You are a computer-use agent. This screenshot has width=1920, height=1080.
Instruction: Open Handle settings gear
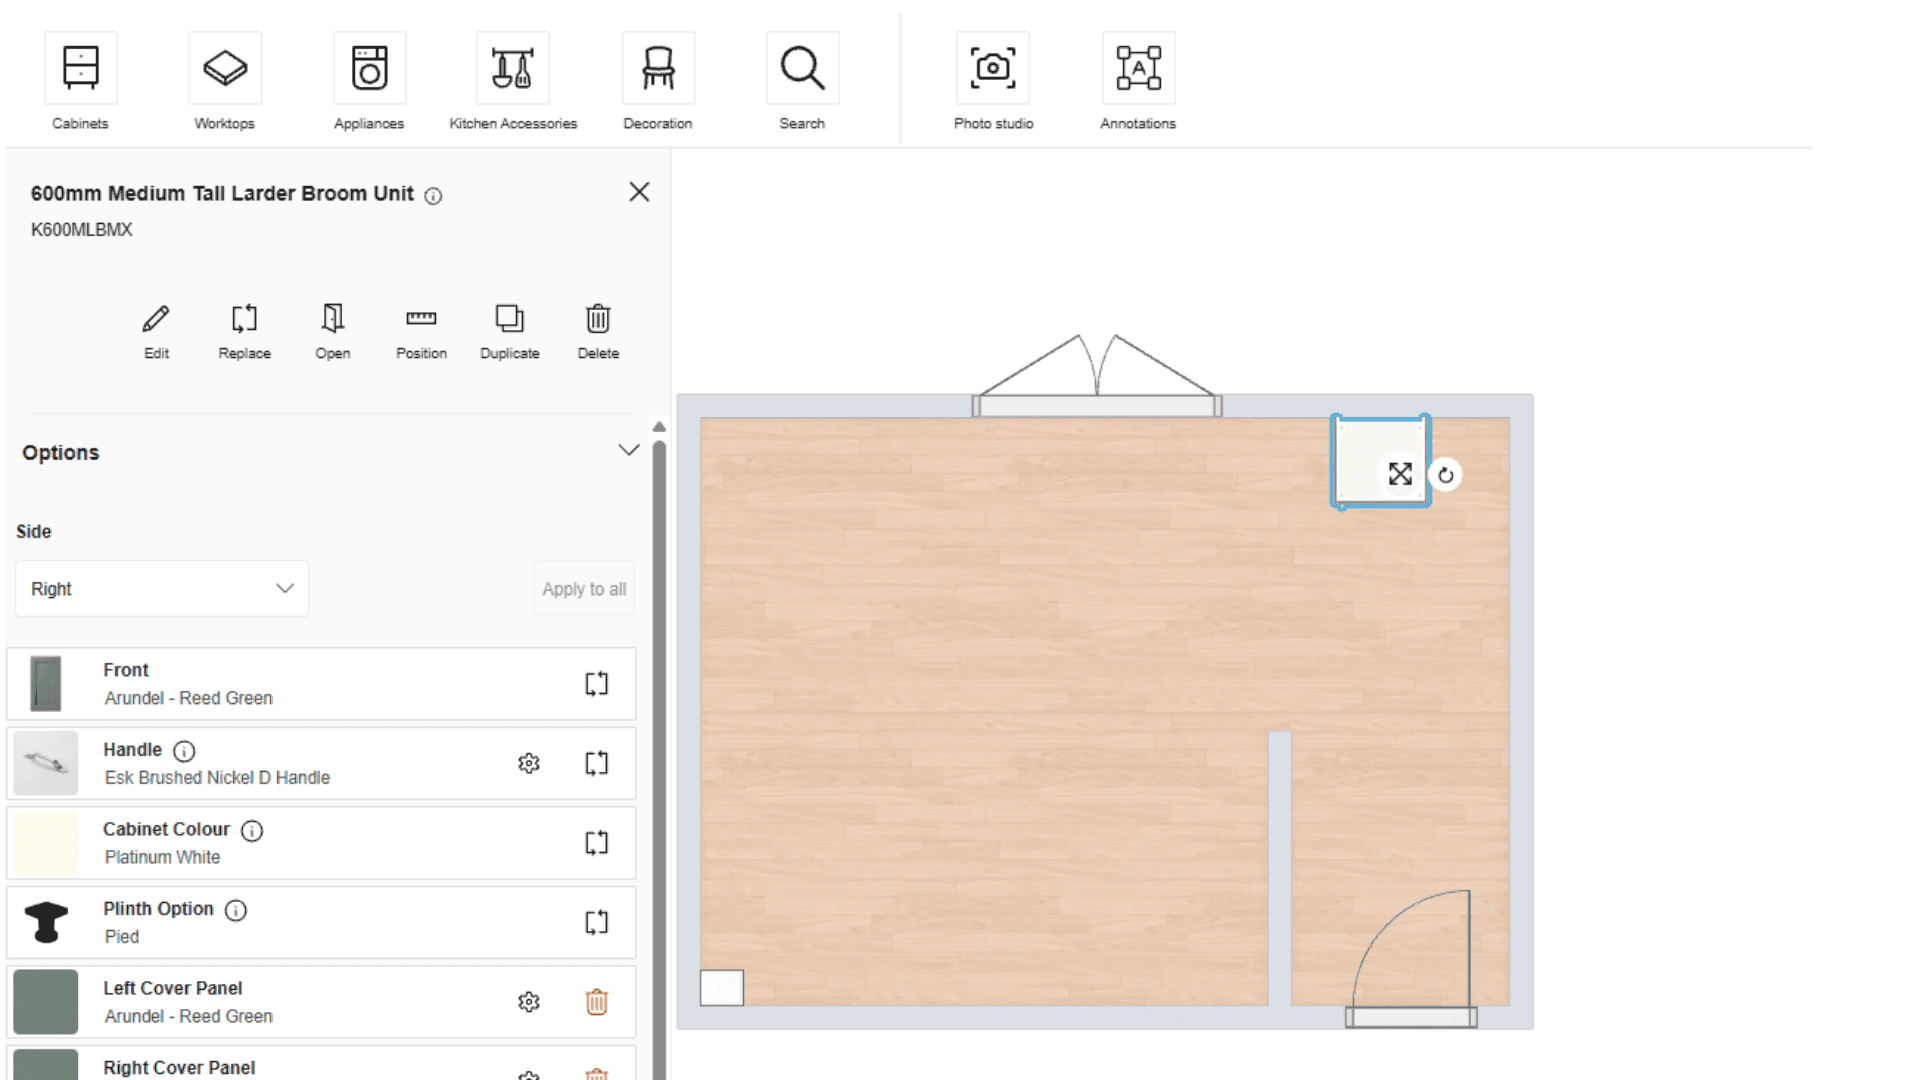(529, 764)
